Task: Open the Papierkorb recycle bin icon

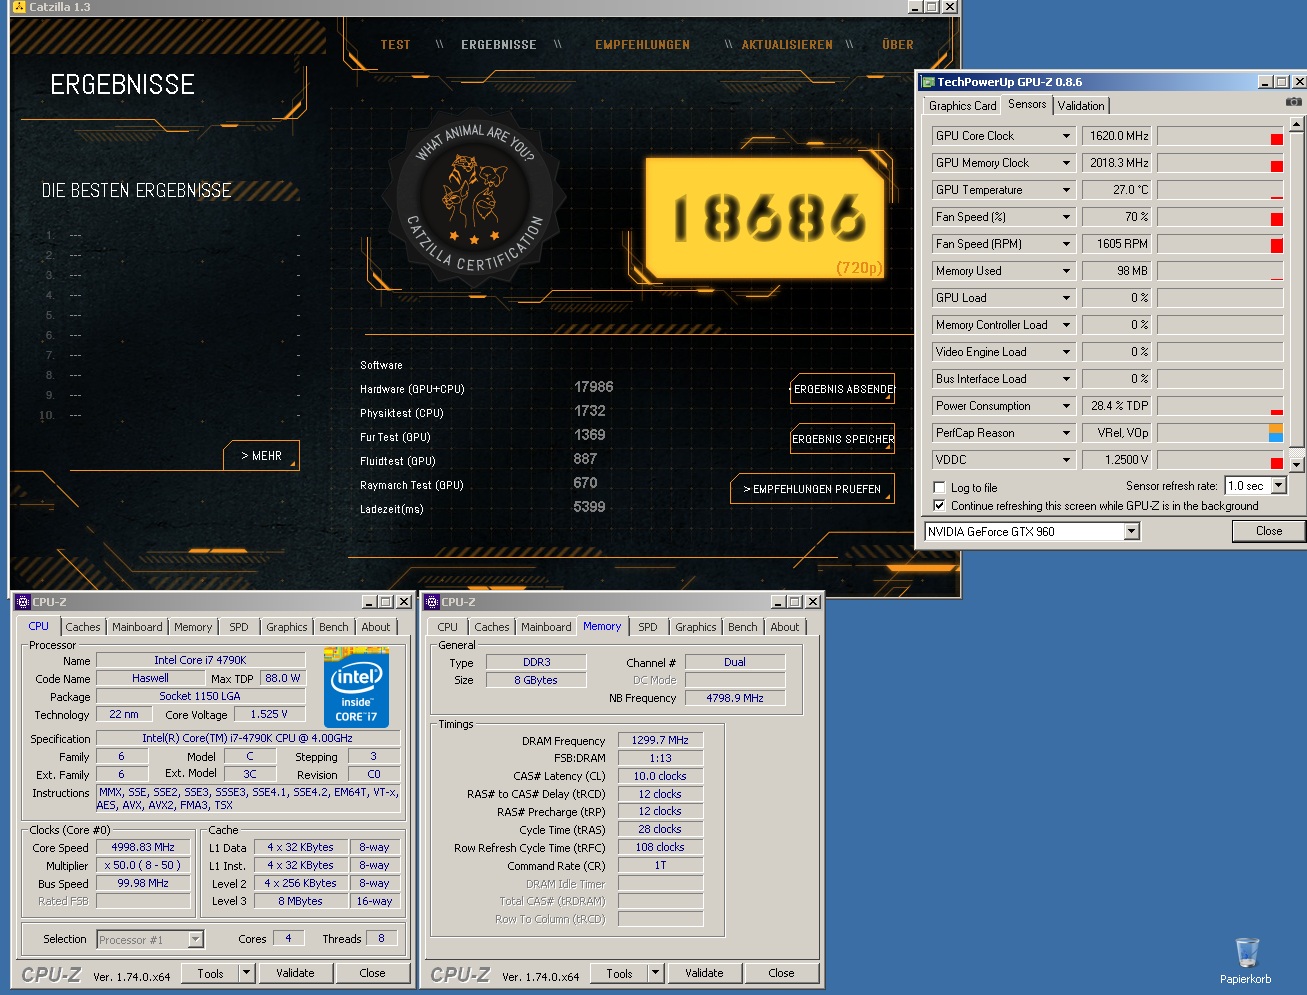Action: (x=1246, y=961)
